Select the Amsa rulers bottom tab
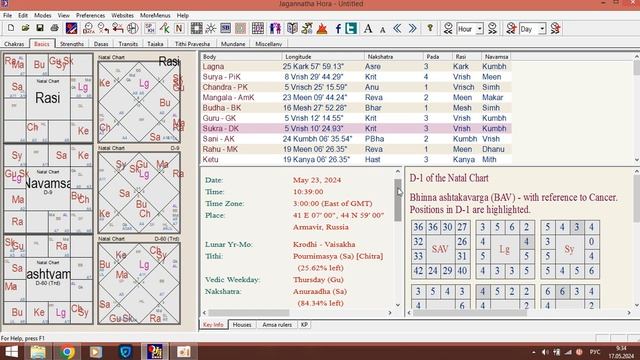 pos(277,325)
